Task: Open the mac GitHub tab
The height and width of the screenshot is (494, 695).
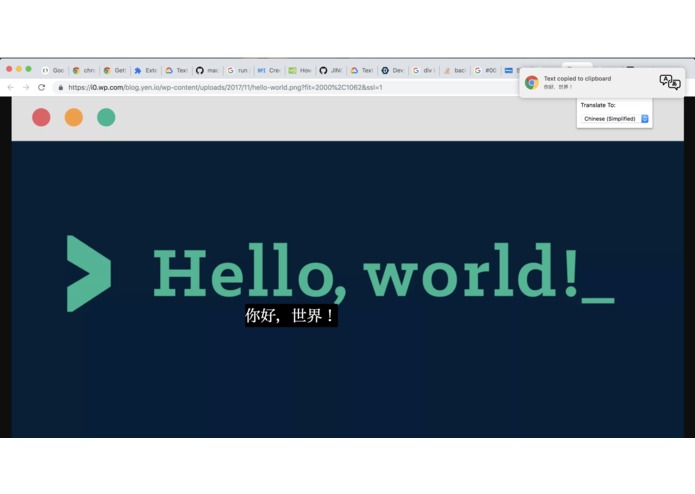Action: [208, 70]
